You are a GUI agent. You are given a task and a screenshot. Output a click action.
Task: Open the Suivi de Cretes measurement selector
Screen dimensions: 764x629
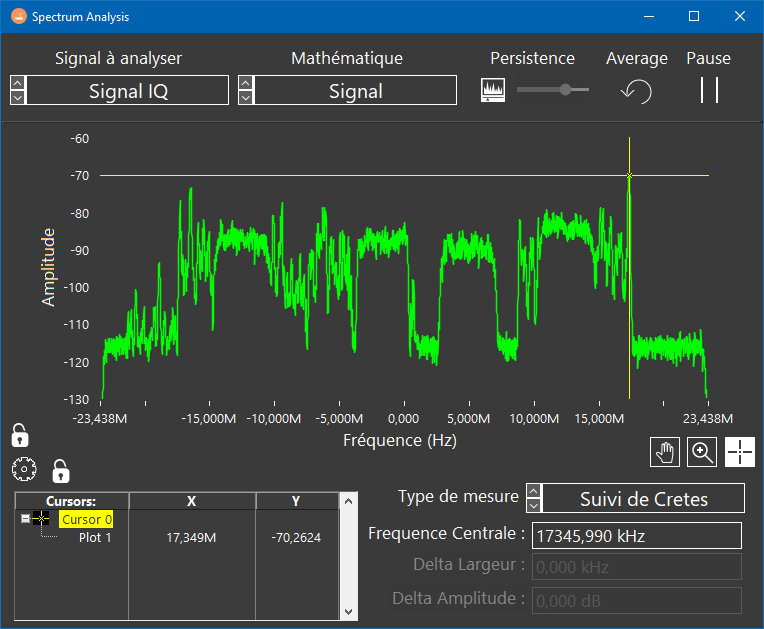pos(644,499)
